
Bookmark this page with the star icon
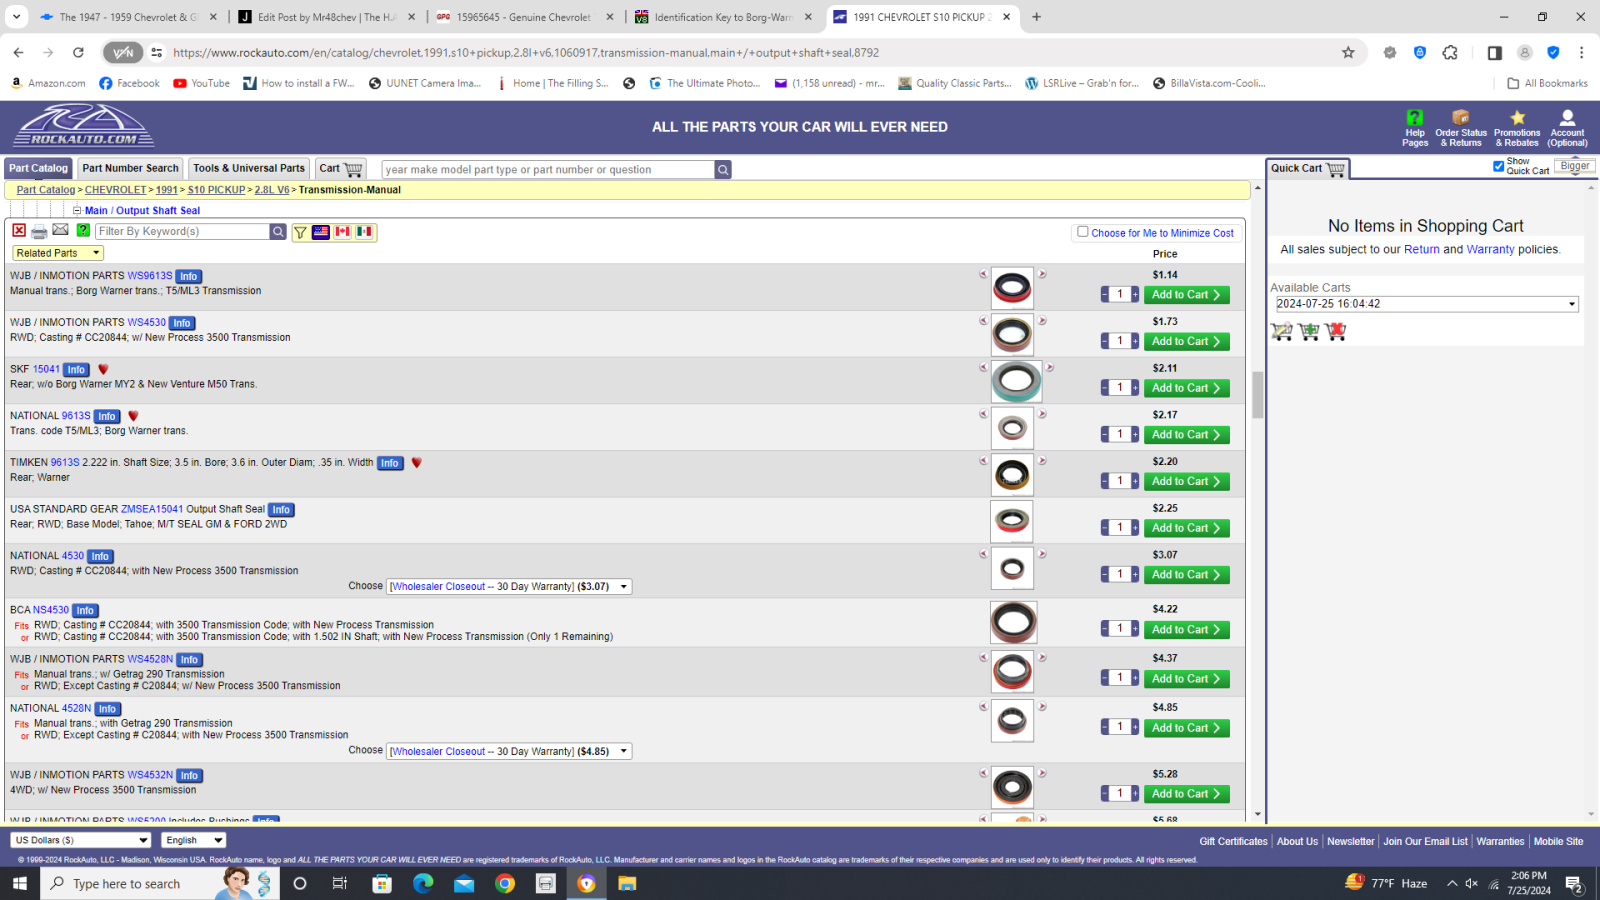tap(1348, 52)
